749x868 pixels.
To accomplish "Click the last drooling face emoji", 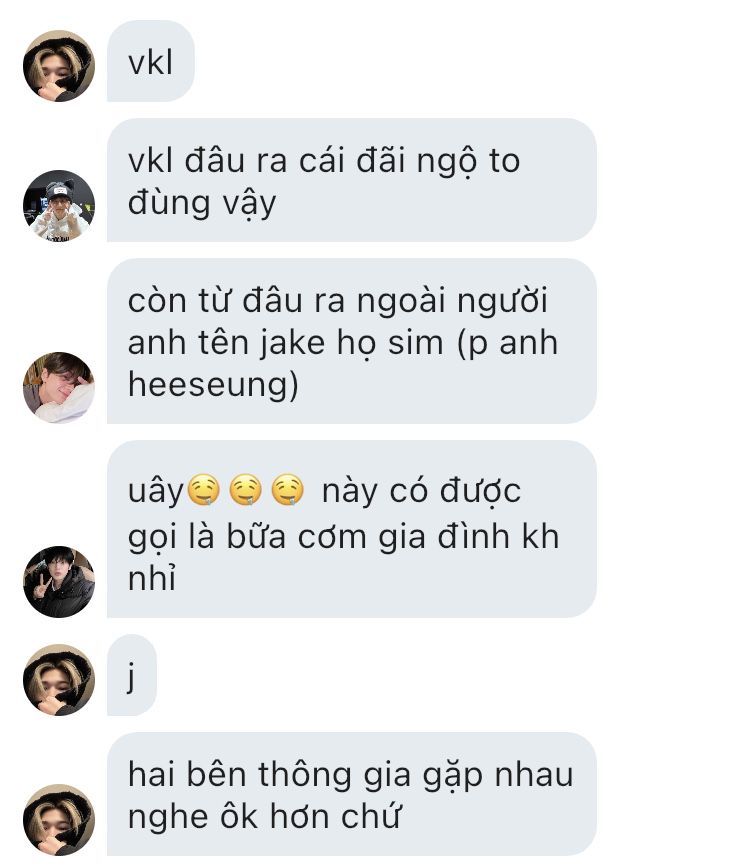I will [x=288, y=490].
